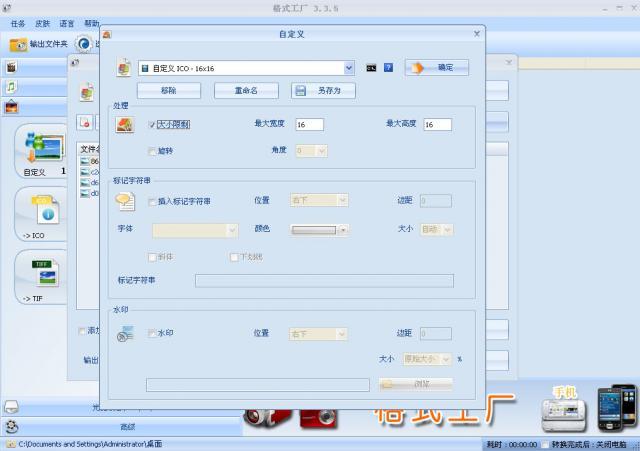Click the preset icon in middle dialog
The height and width of the screenshot is (451, 640).
point(87,92)
